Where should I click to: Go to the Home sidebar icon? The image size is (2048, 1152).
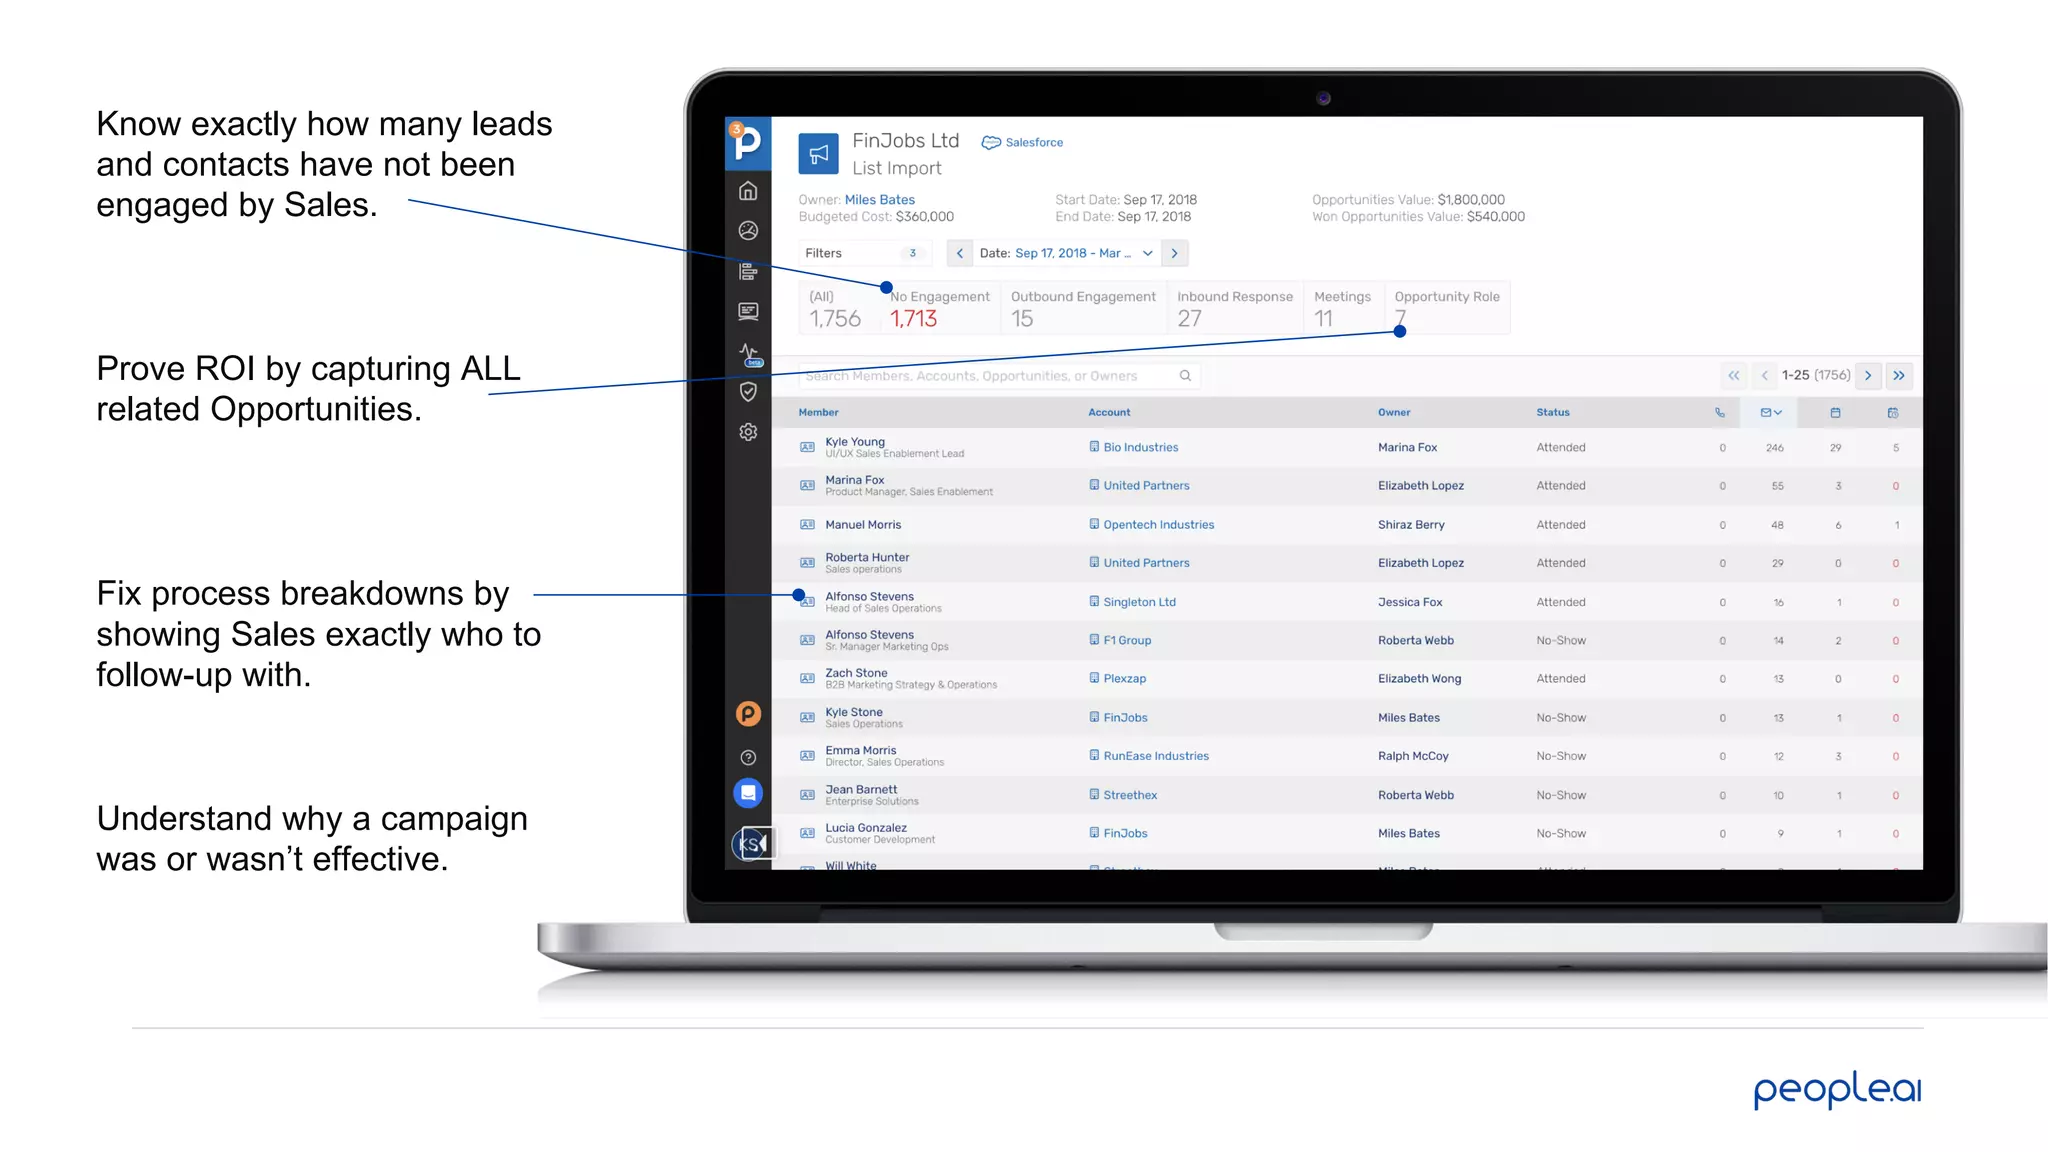point(748,191)
